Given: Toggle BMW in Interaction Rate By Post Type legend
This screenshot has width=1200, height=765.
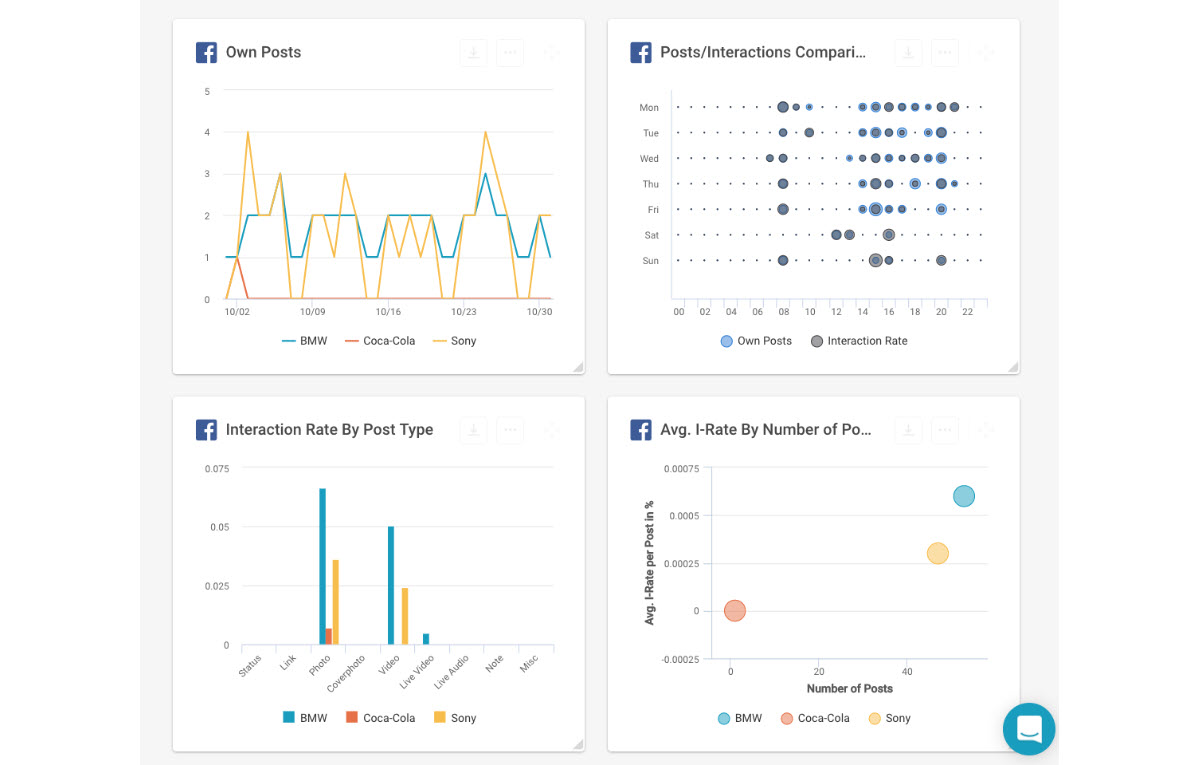Looking at the screenshot, I should click(305, 718).
